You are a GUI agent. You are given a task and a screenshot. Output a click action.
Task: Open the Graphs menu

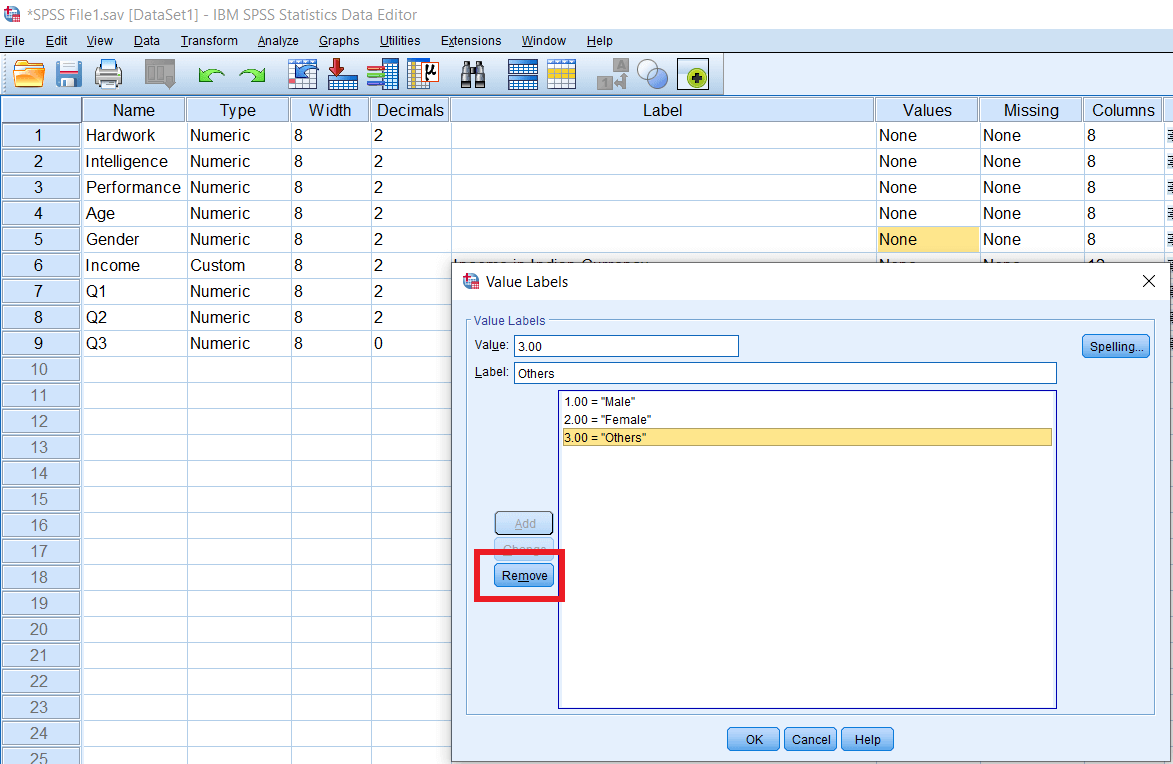[338, 41]
